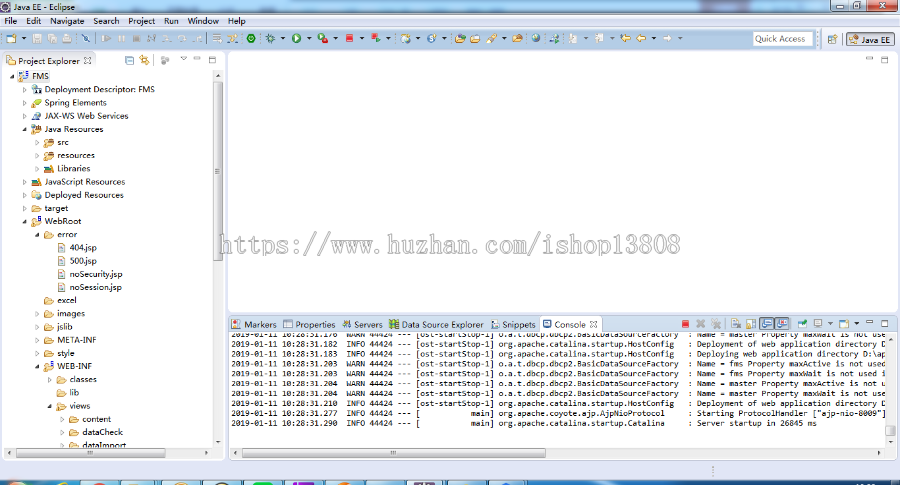This screenshot has width=900, height=485.
Task: Click the Open Type folder icon
Action: click(x=460, y=38)
